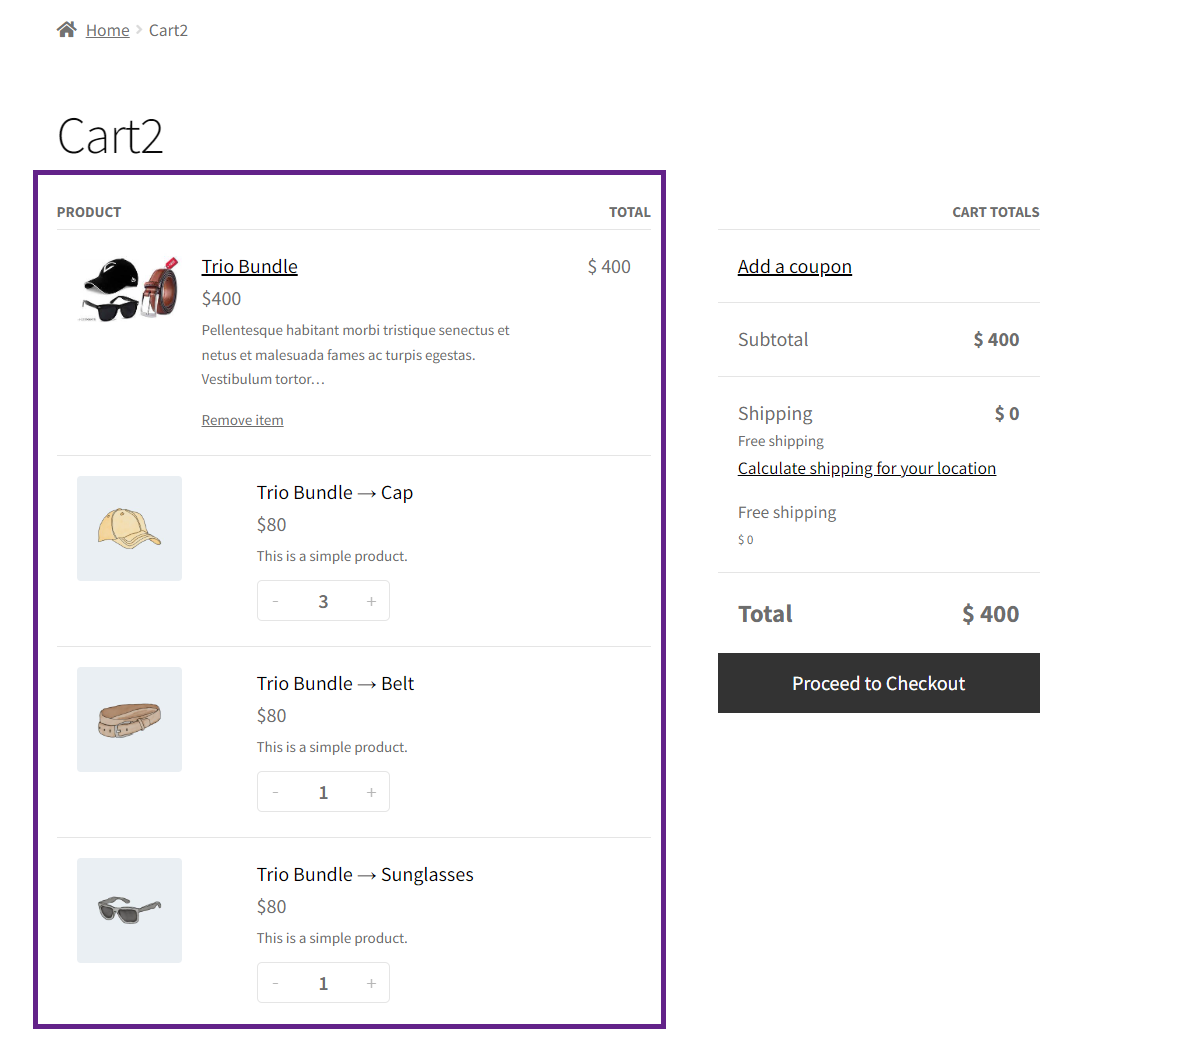
Task: Click the Cap product thumbnail
Action: 130,528
